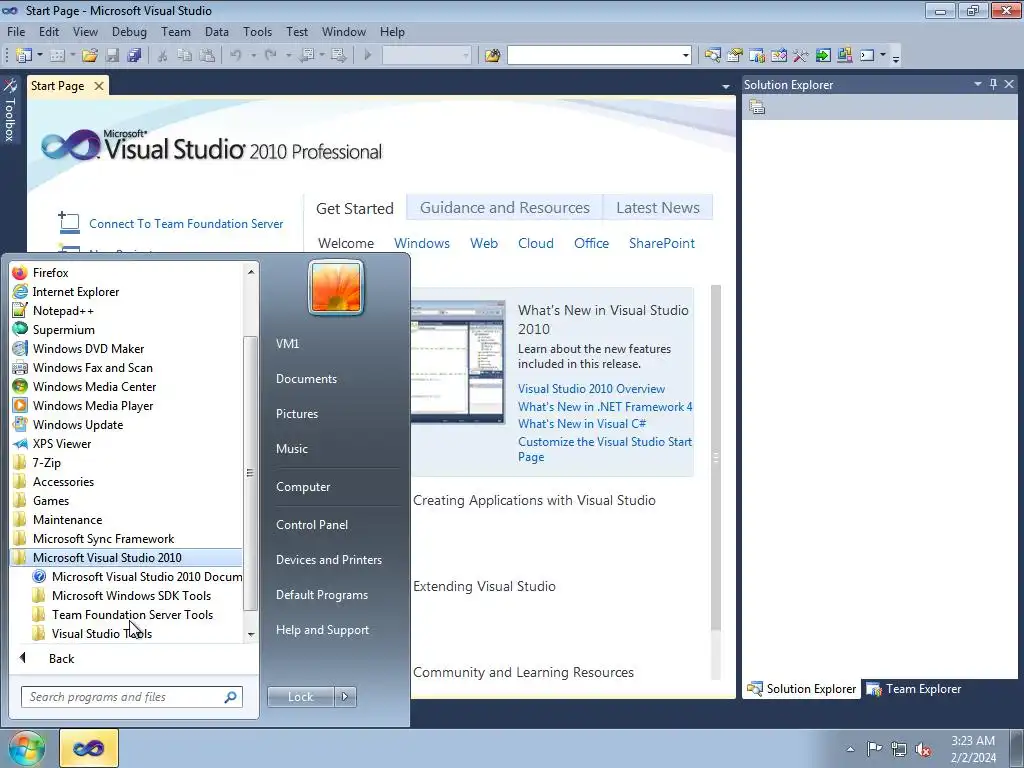Click the Find in Files binoculars icon
The height and width of the screenshot is (768, 1024).
492,56
